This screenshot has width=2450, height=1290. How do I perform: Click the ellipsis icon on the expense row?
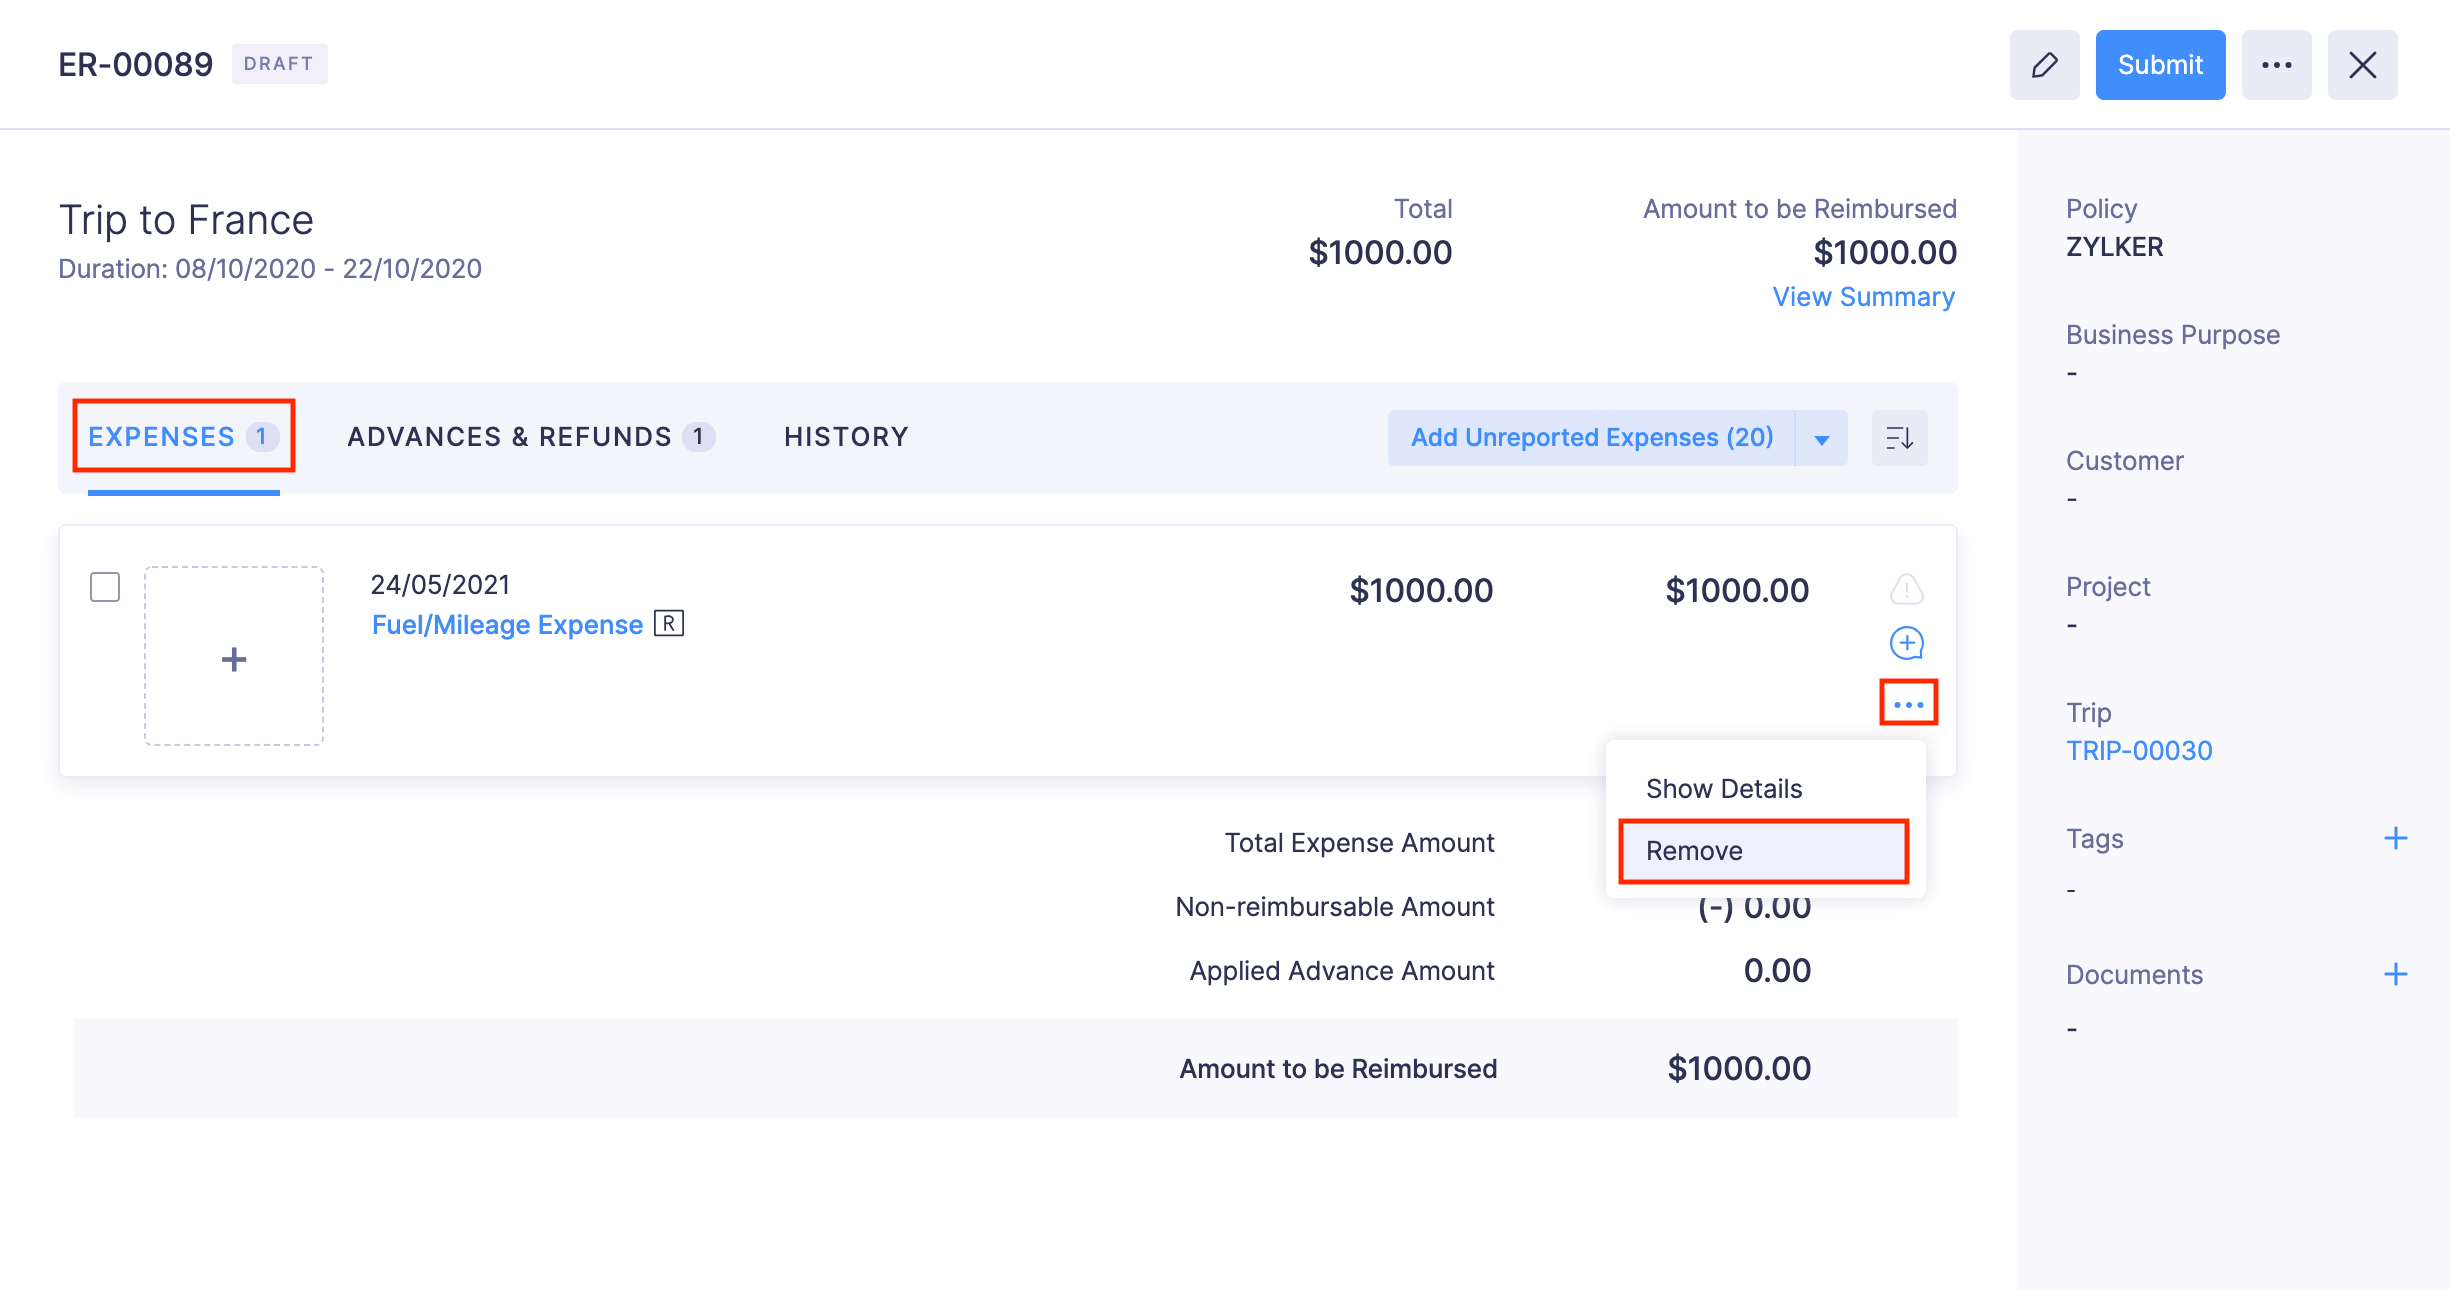(x=1908, y=702)
